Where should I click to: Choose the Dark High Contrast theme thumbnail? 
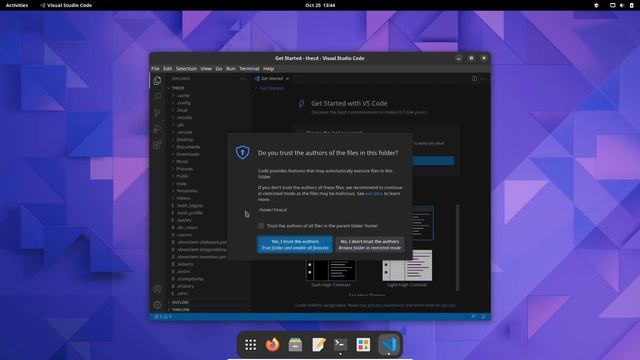[x=331, y=269]
